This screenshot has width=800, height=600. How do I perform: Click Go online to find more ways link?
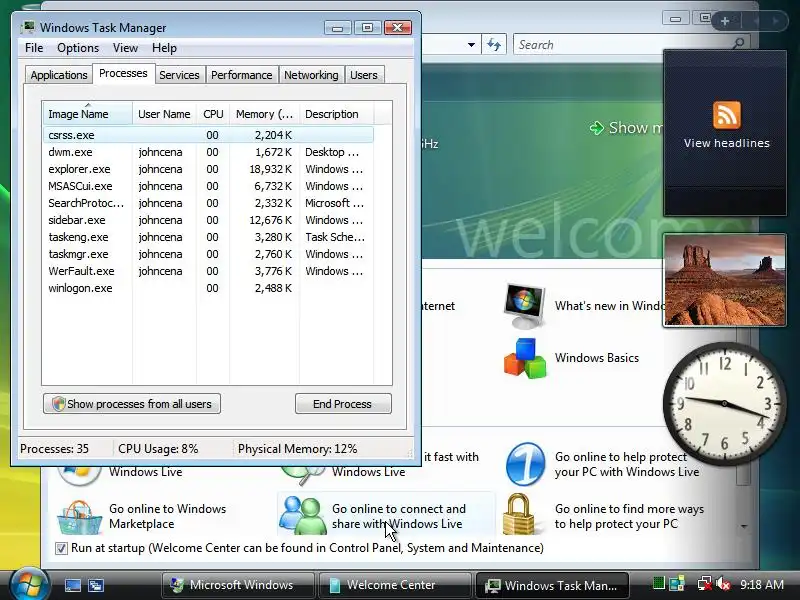tap(629, 516)
